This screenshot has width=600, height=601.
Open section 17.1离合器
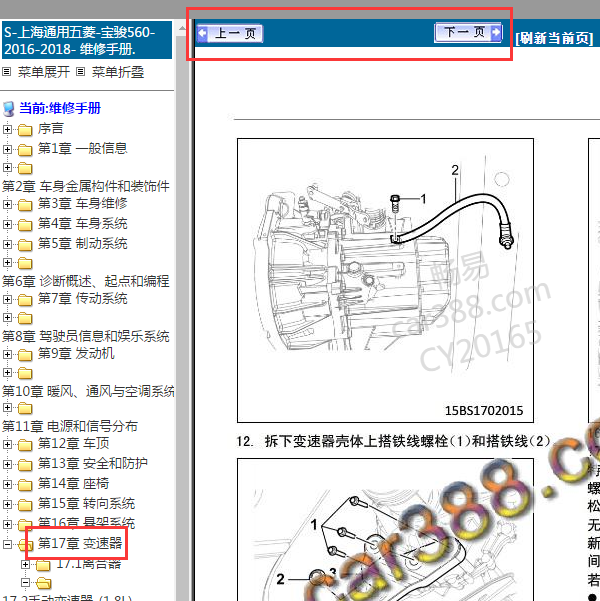89,564
